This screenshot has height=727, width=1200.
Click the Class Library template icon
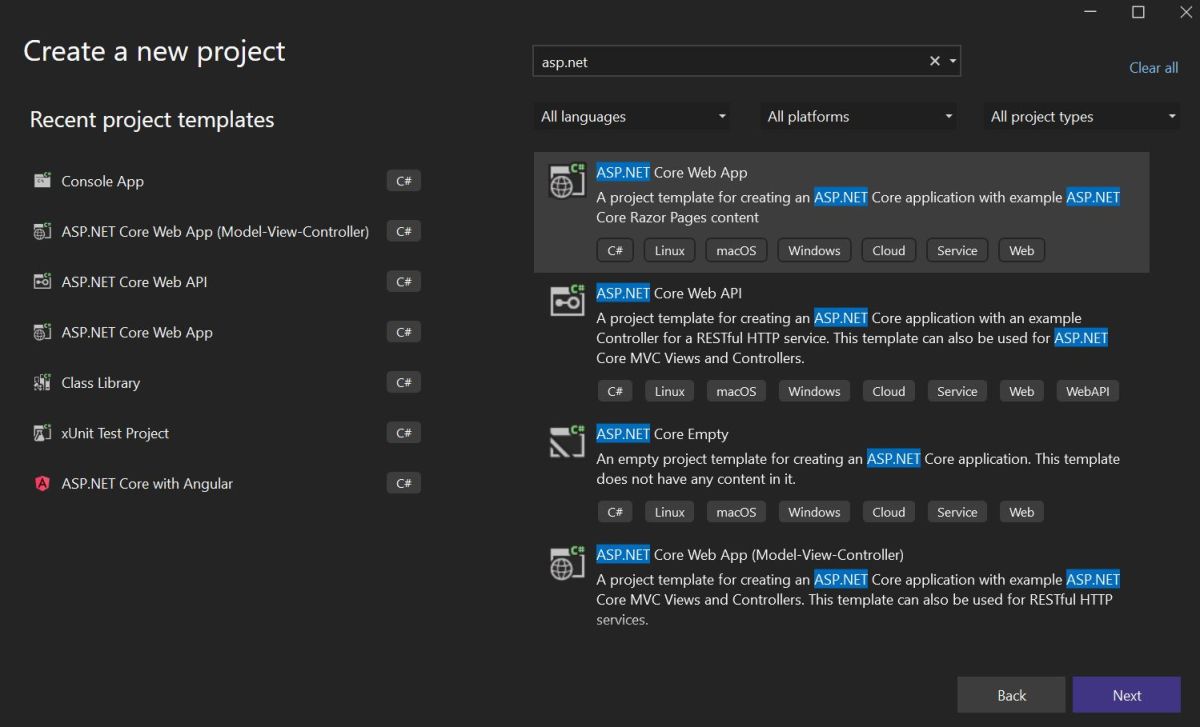pyautogui.click(x=42, y=383)
